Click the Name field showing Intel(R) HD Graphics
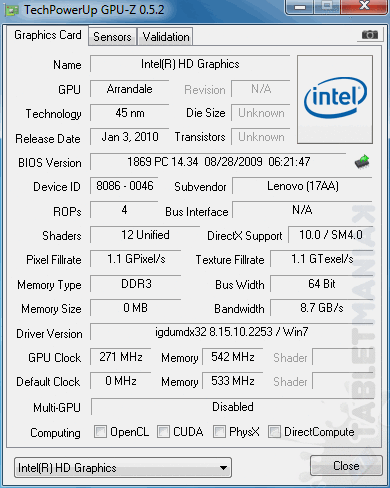This screenshot has width=390, height=488. coord(190,64)
